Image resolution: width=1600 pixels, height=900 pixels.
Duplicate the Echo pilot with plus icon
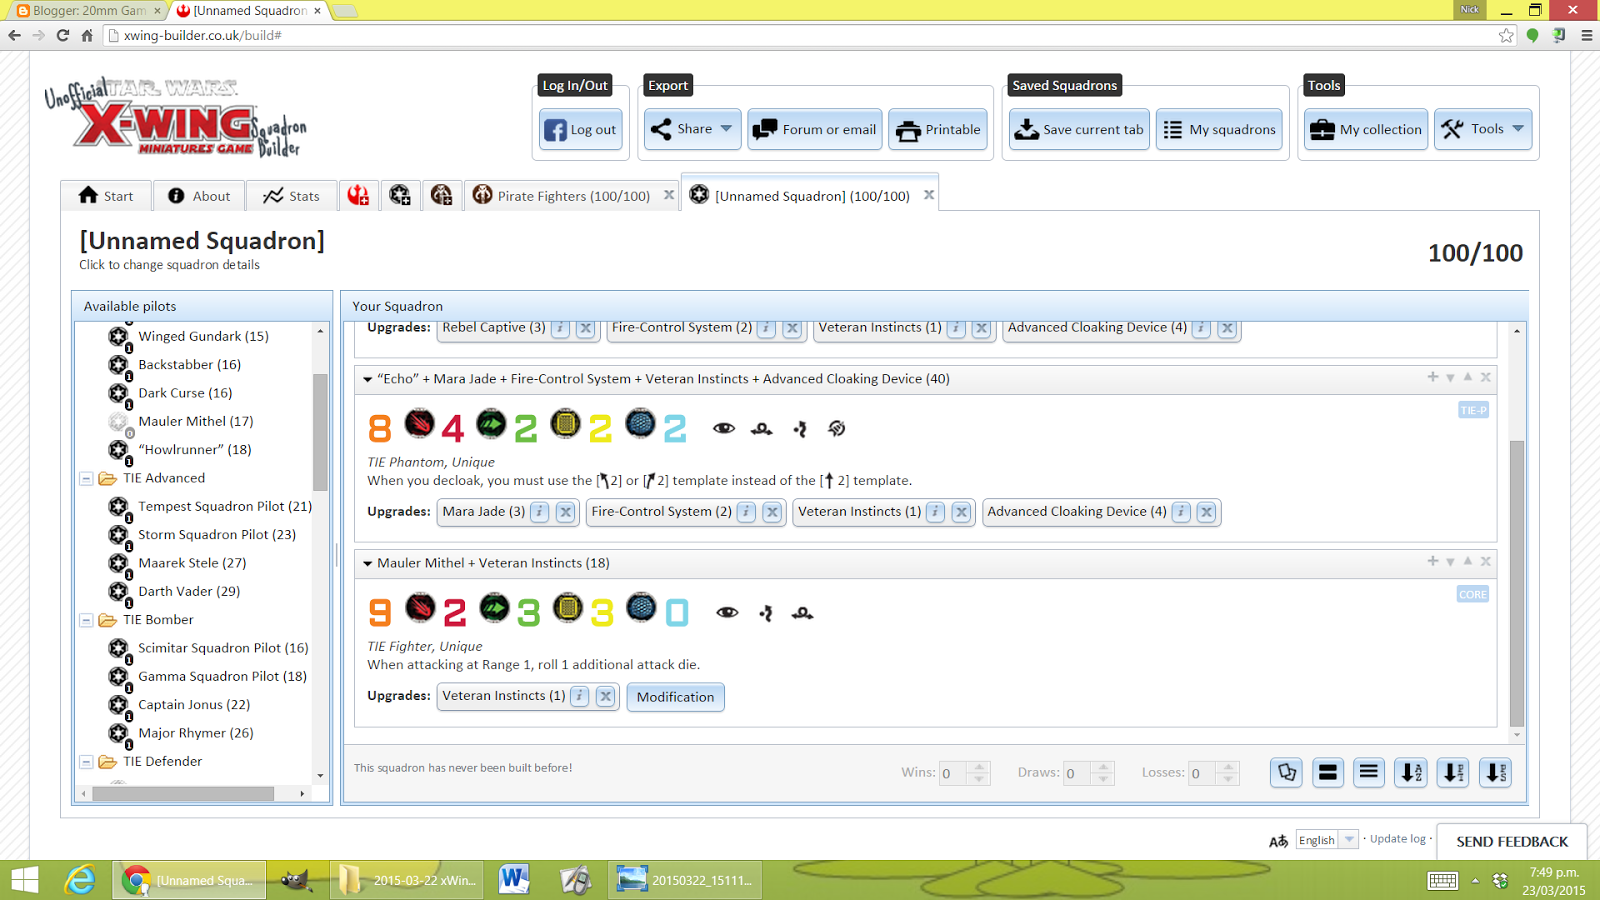[x=1433, y=377]
